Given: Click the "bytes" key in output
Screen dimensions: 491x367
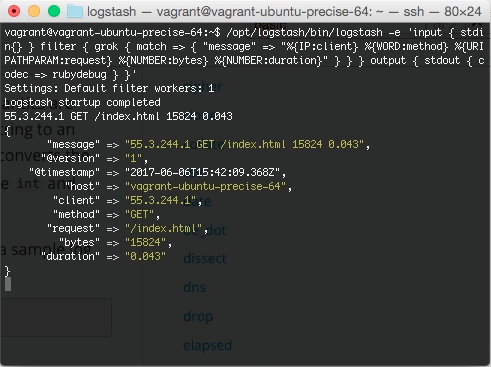Looking at the screenshot, I should point(79,242).
